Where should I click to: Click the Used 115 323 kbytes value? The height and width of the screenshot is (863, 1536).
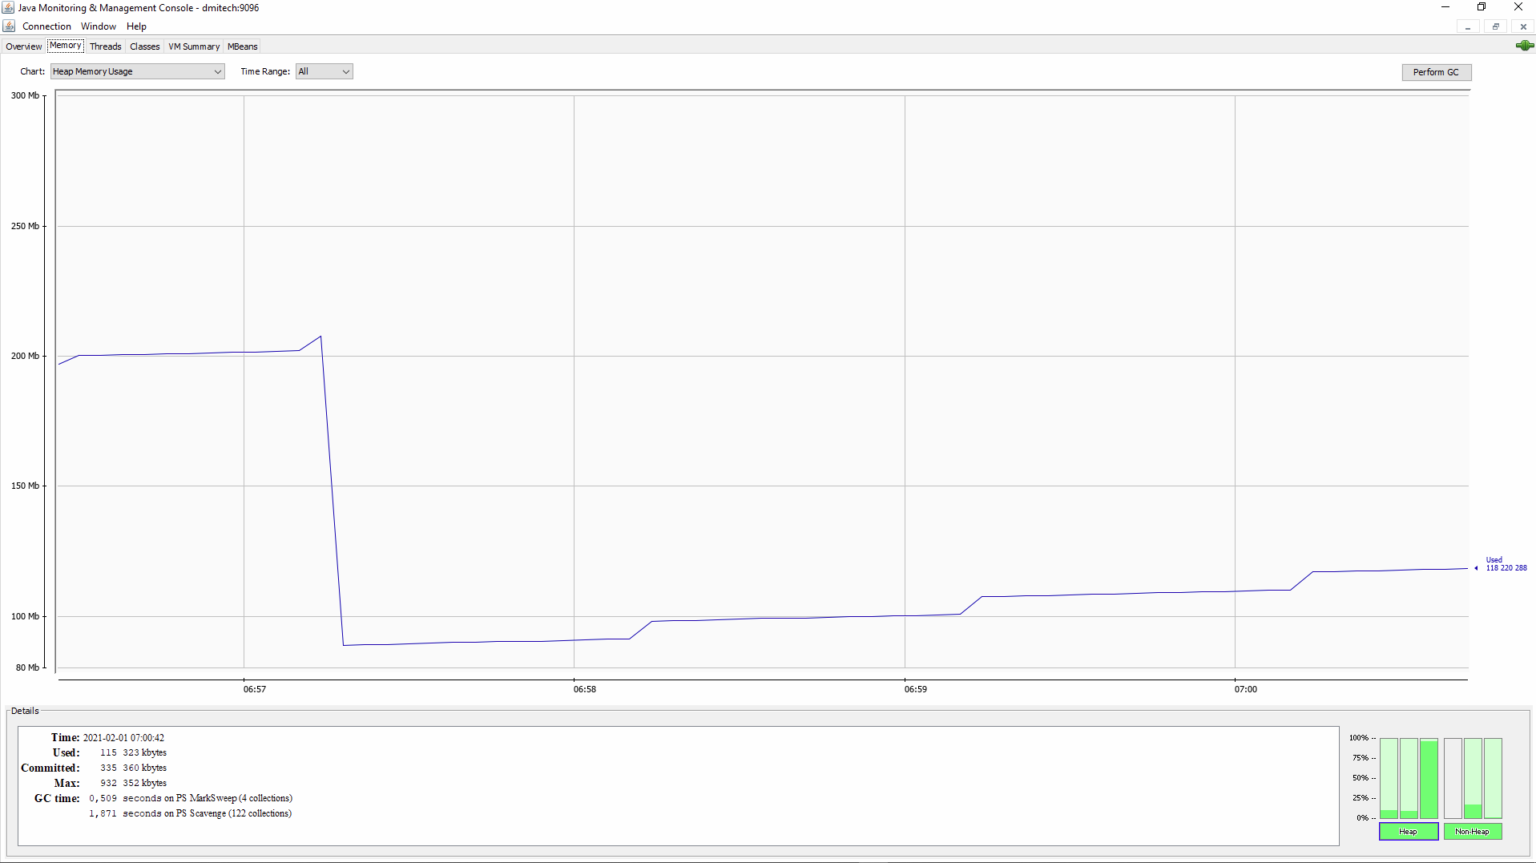tap(133, 753)
